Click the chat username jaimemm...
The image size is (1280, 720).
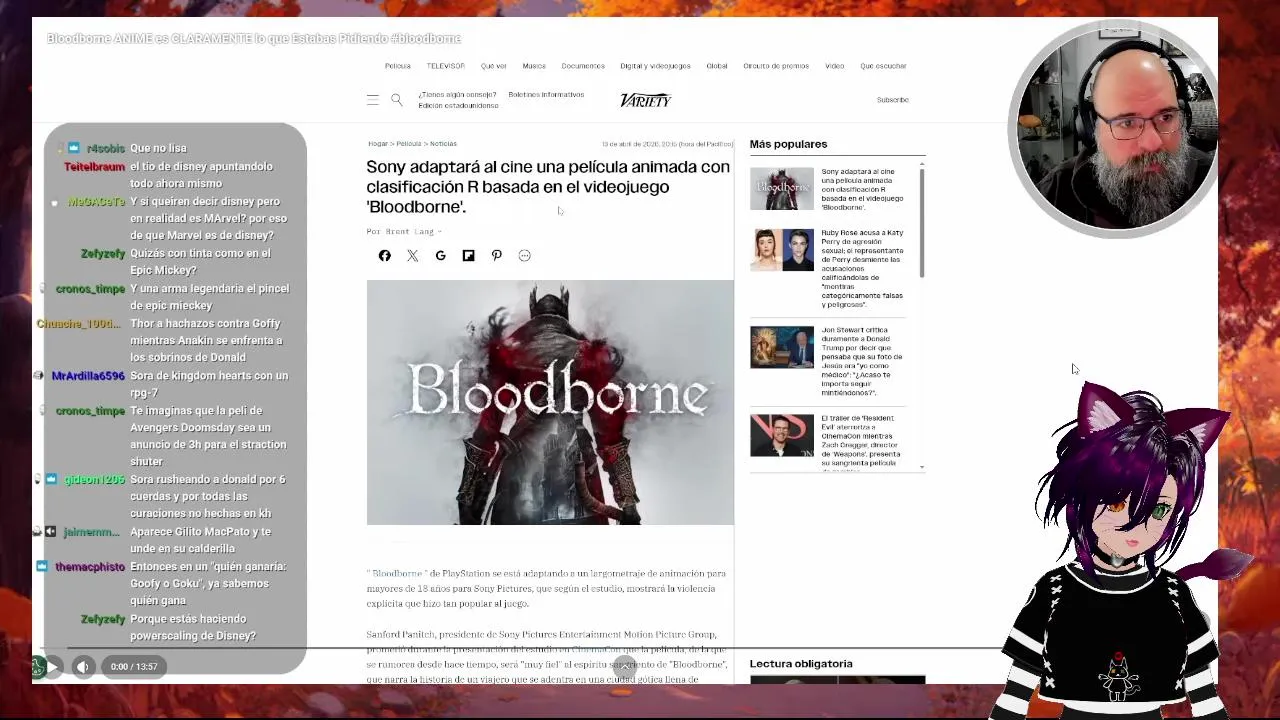coord(91,532)
